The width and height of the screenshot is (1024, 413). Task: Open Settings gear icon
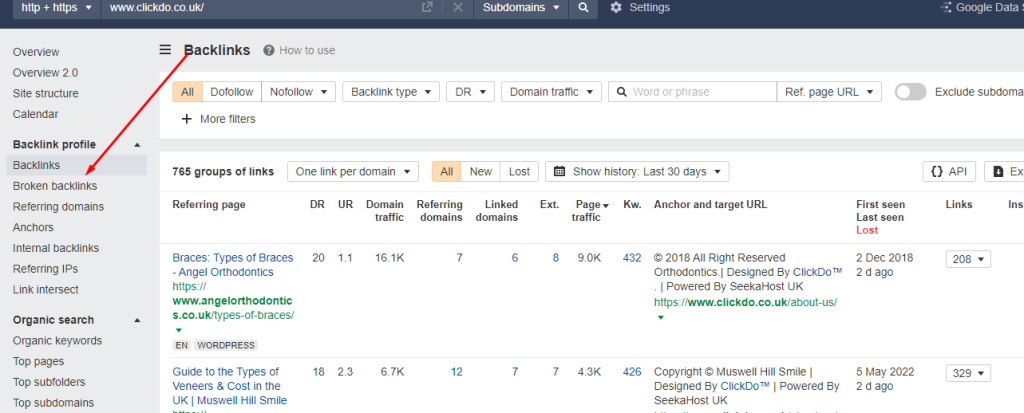(x=616, y=8)
